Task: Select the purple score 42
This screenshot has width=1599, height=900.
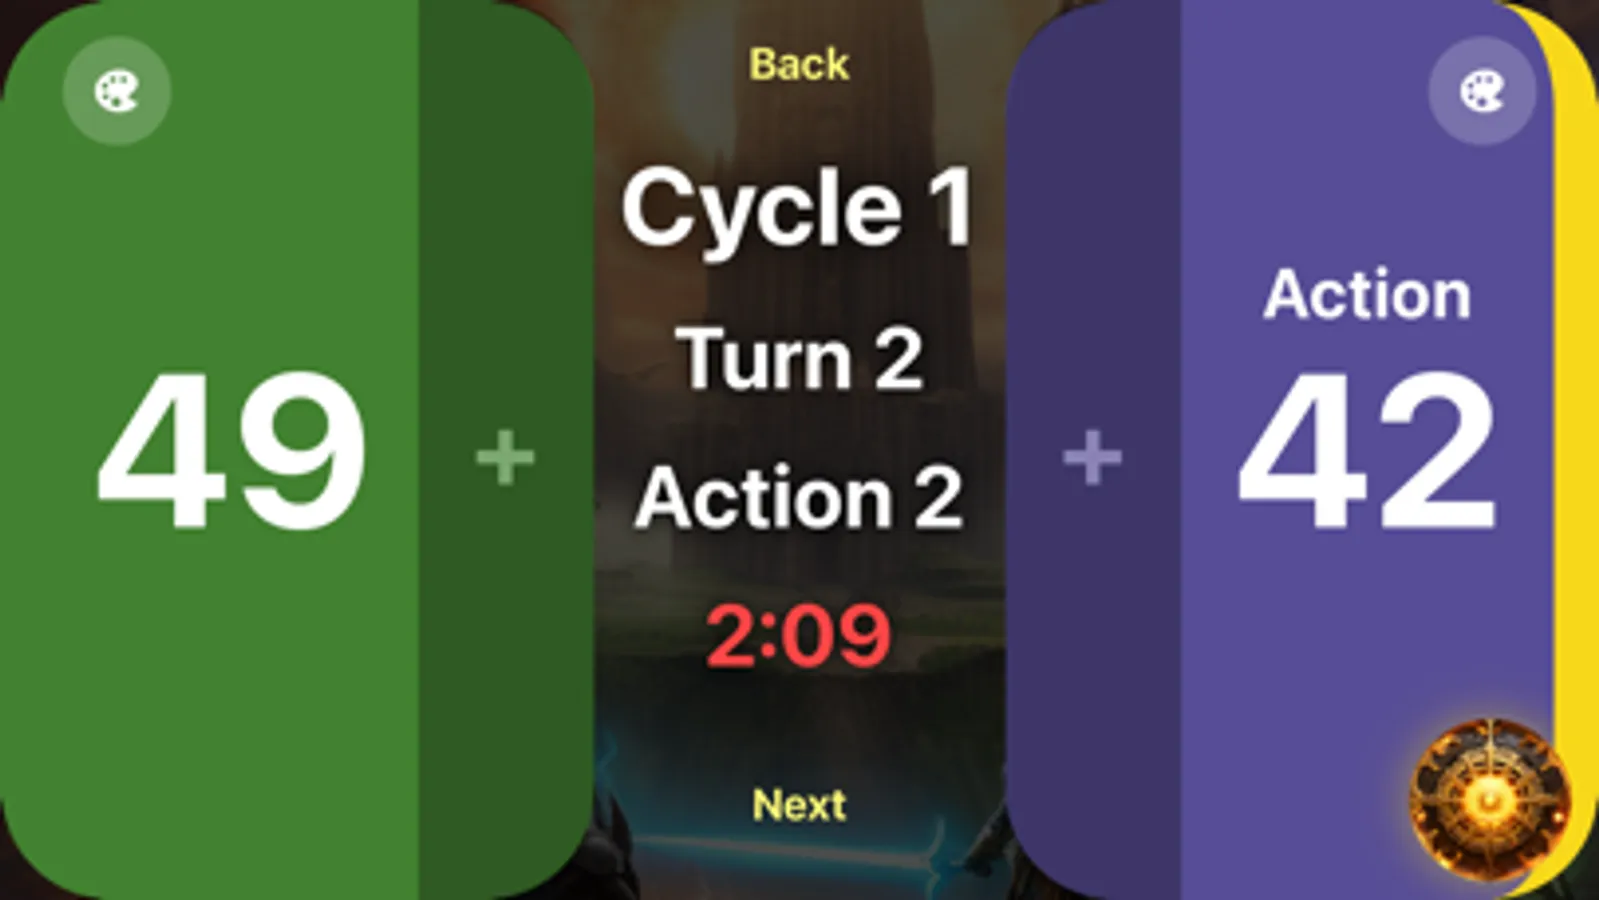Action: tap(1366, 451)
